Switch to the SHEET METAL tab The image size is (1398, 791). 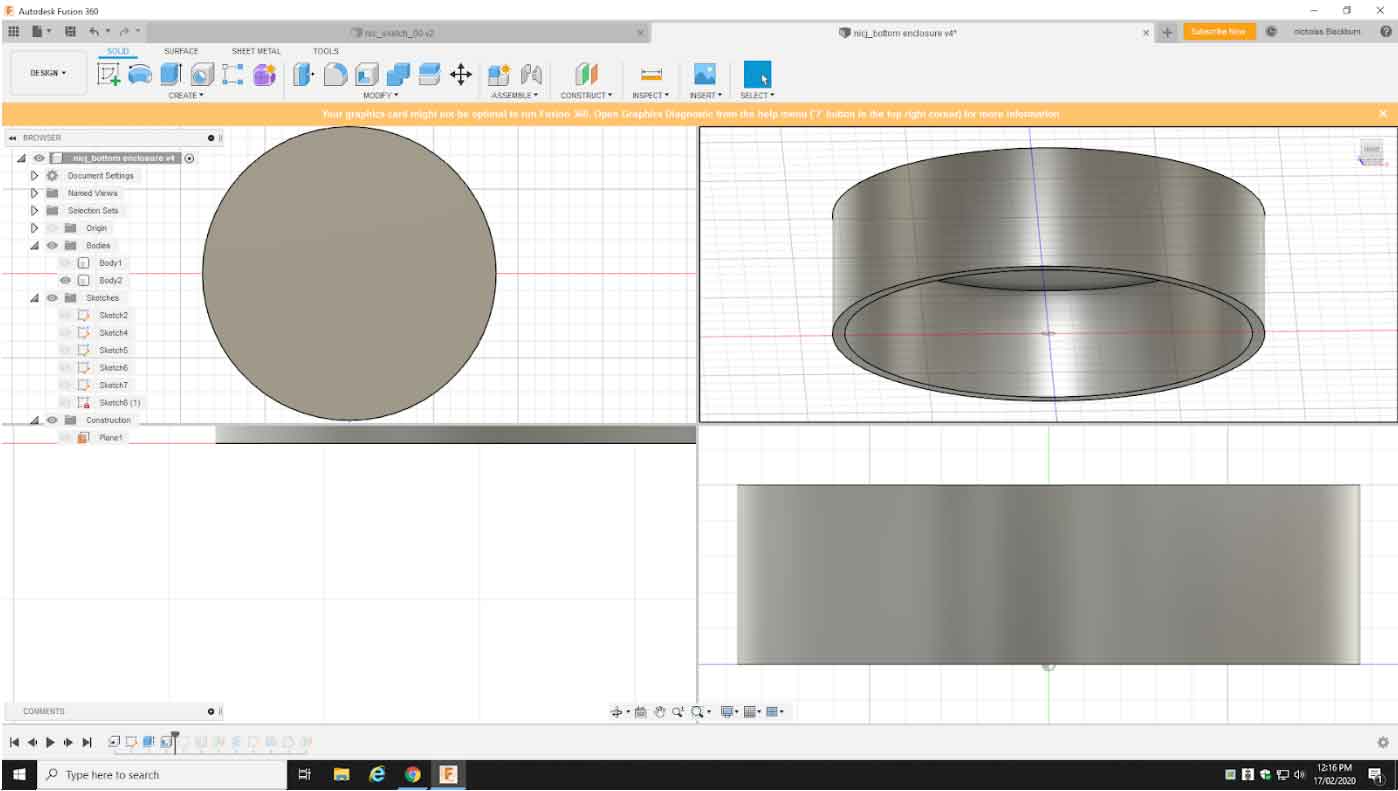pos(256,51)
